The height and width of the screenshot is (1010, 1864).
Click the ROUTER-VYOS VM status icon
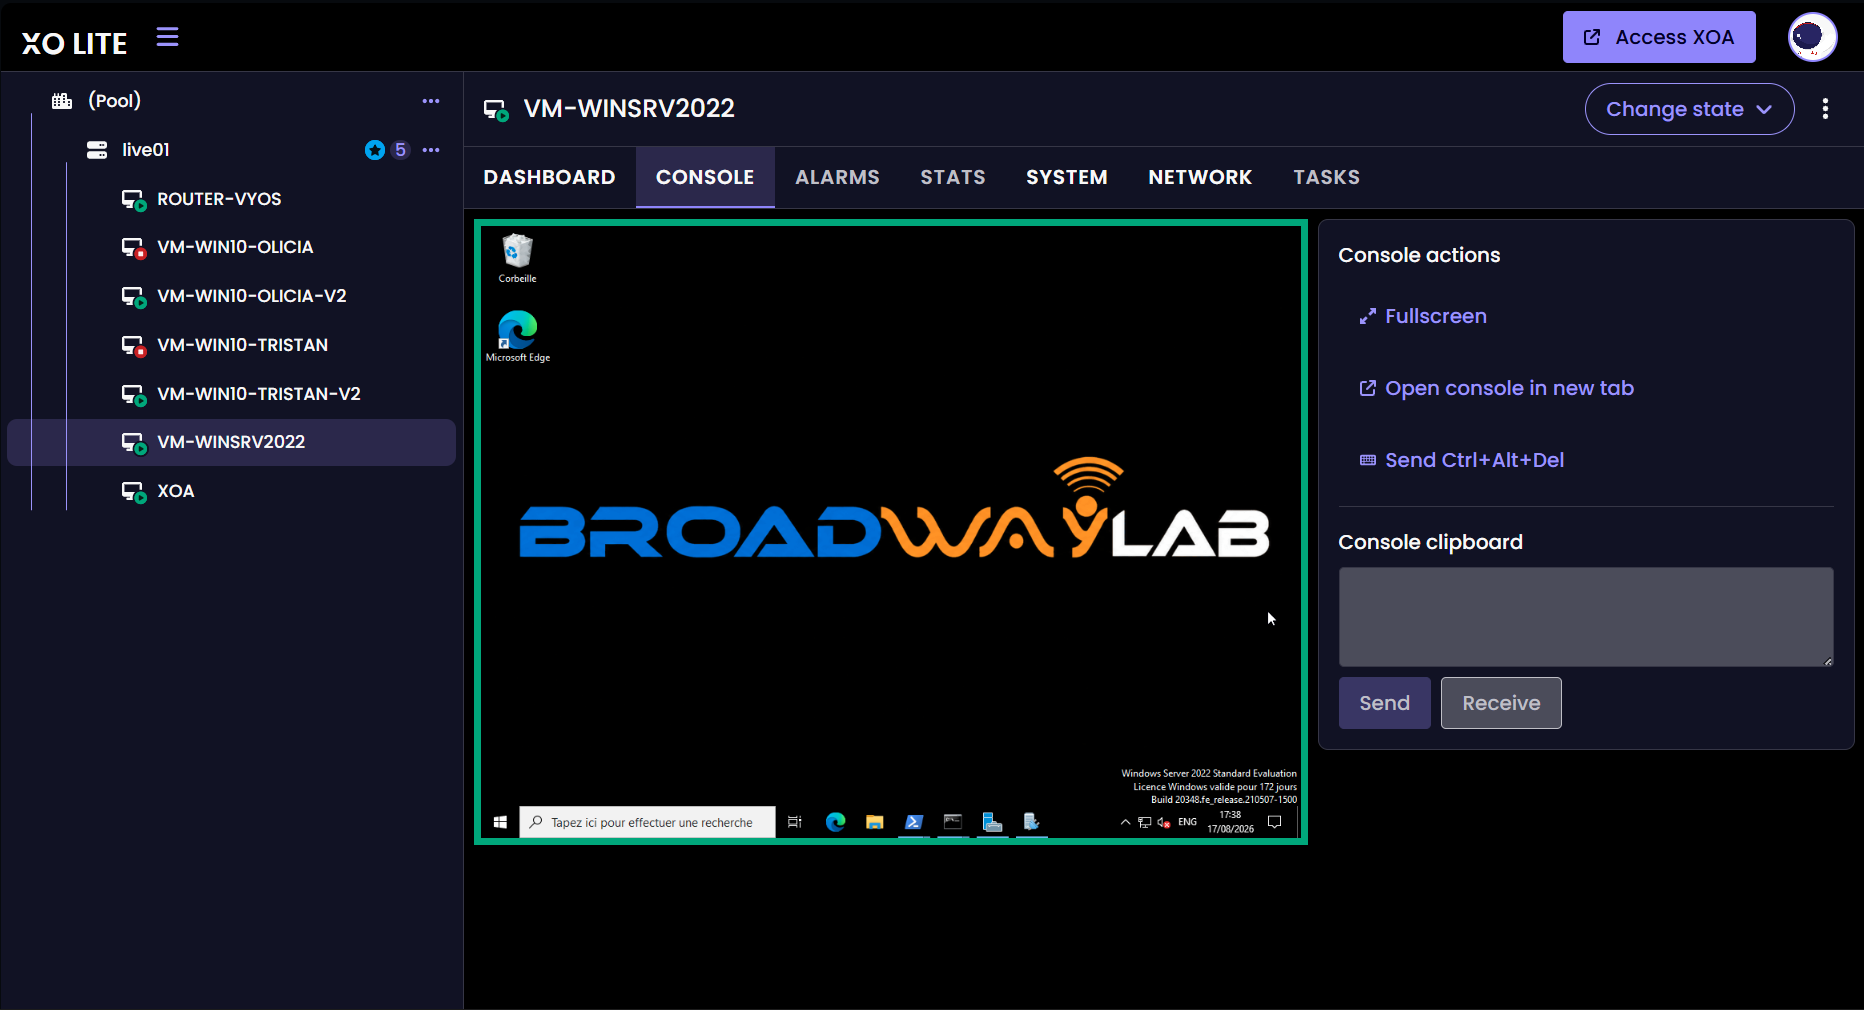tap(133, 200)
